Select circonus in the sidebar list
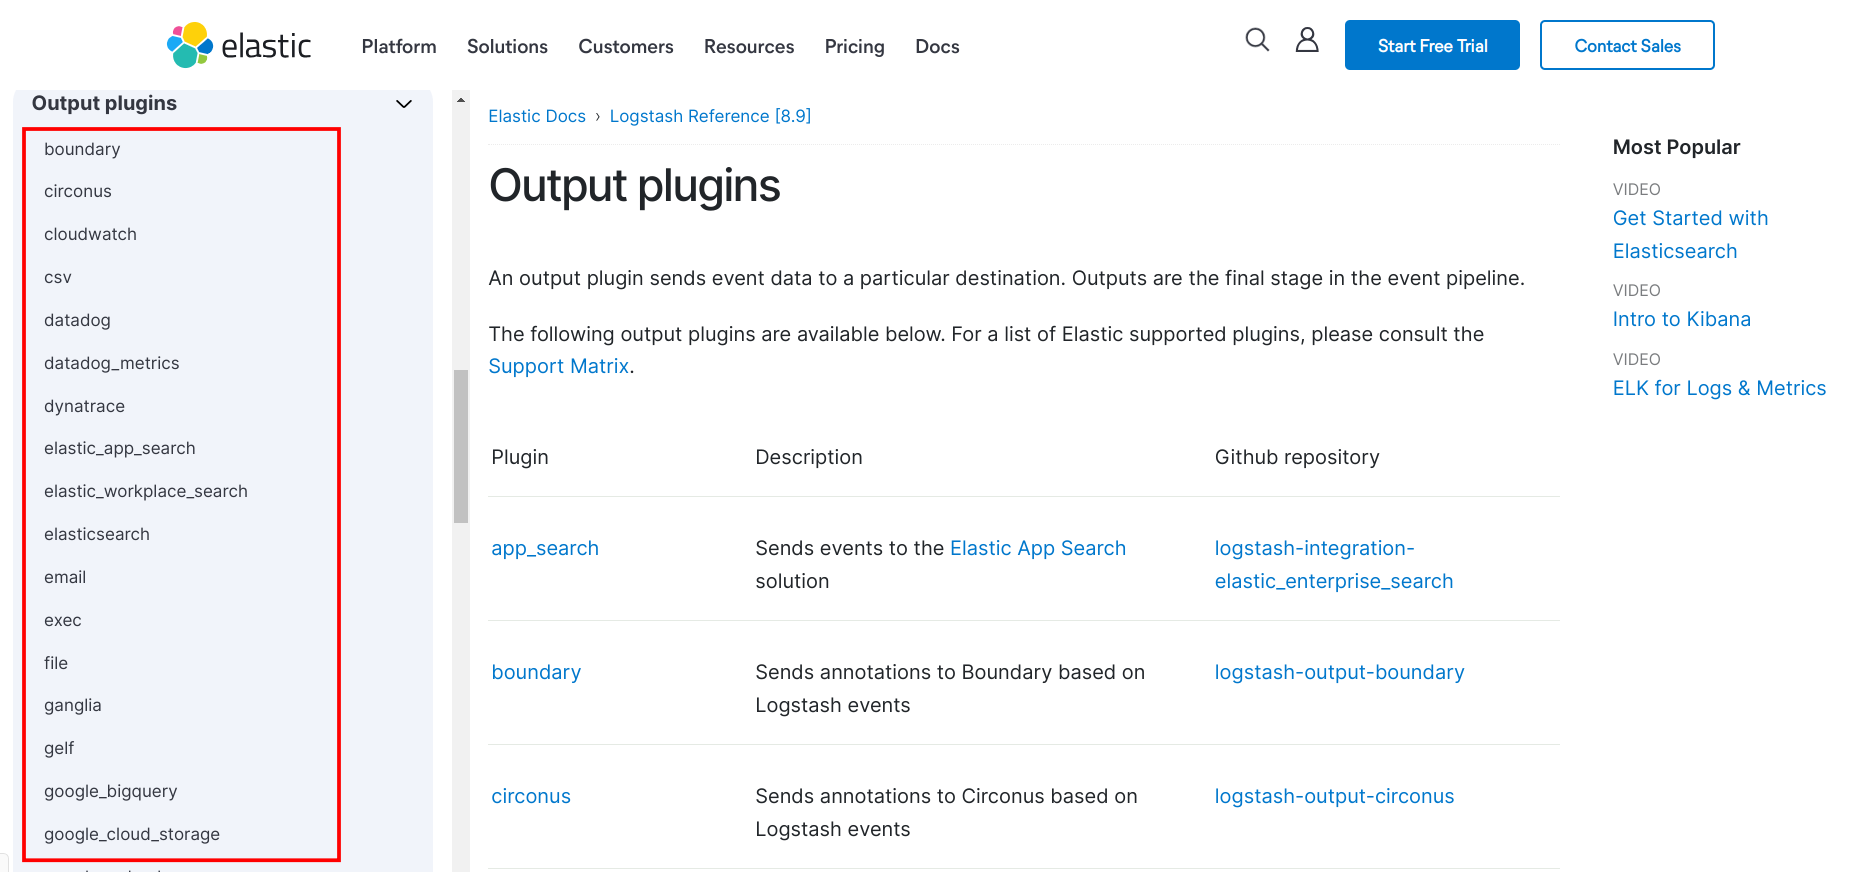The image size is (1866, 872). pos(78,191)
